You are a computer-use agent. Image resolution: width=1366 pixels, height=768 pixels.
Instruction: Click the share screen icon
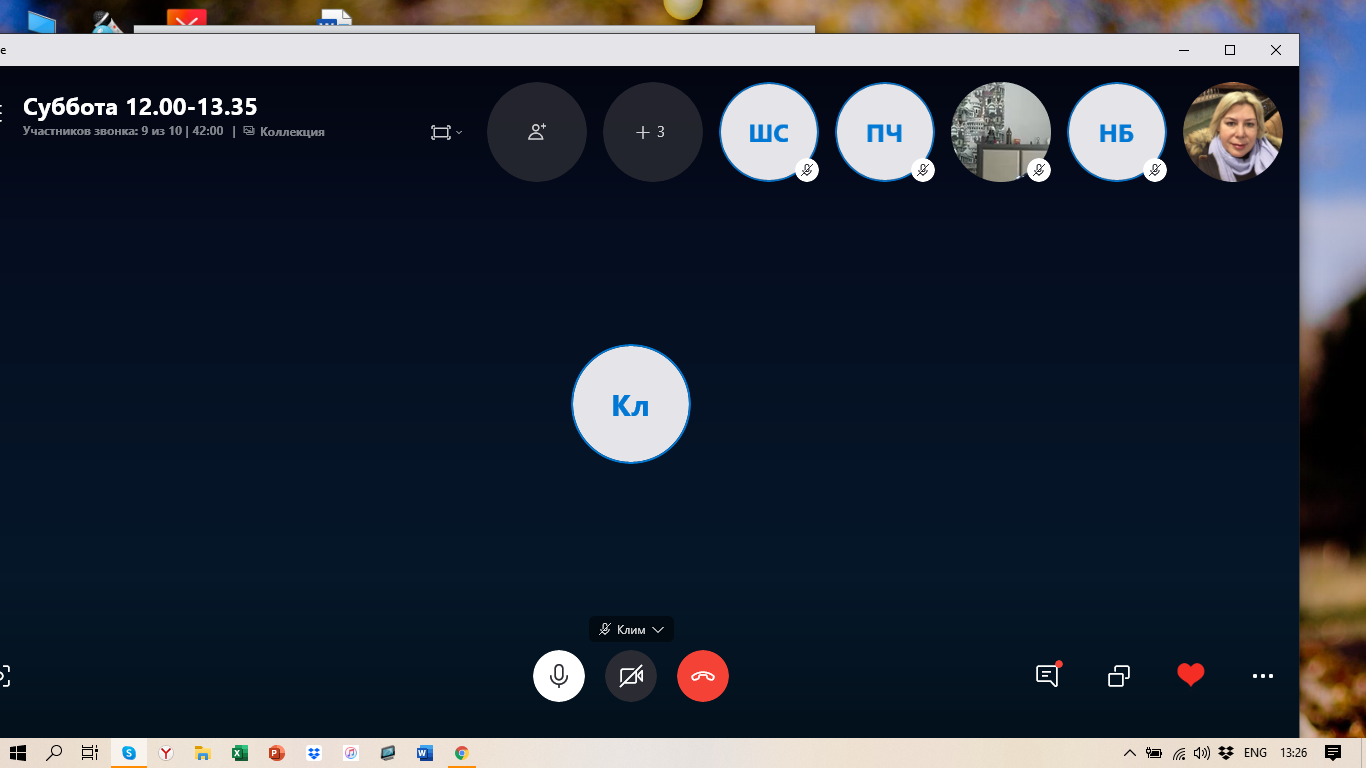pos(1119,676)
